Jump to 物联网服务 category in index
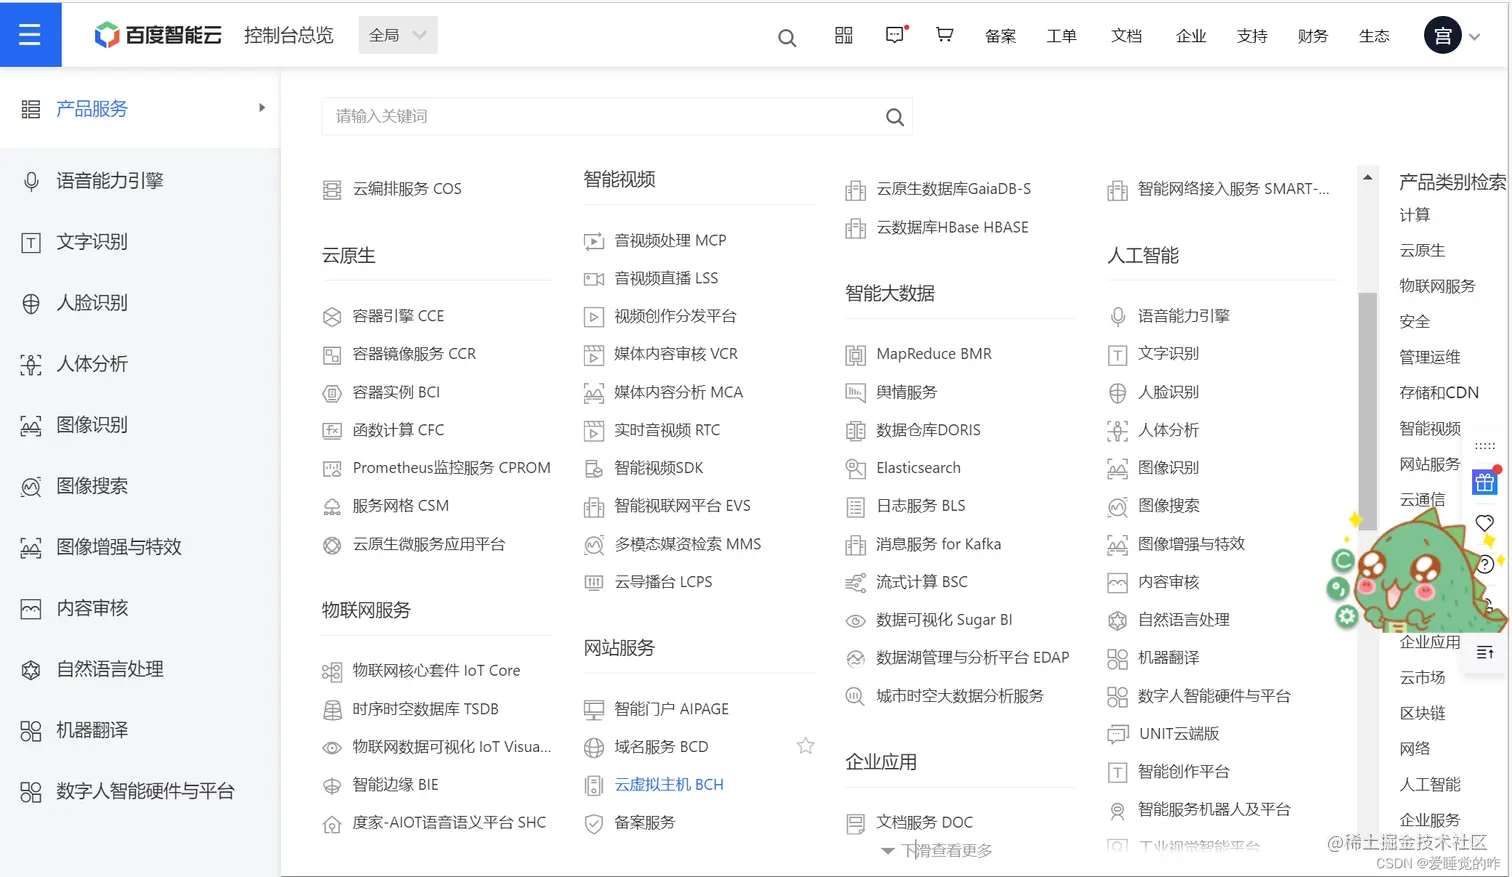This screenshot has width=1512, height=877. (x=1437, y=286)
